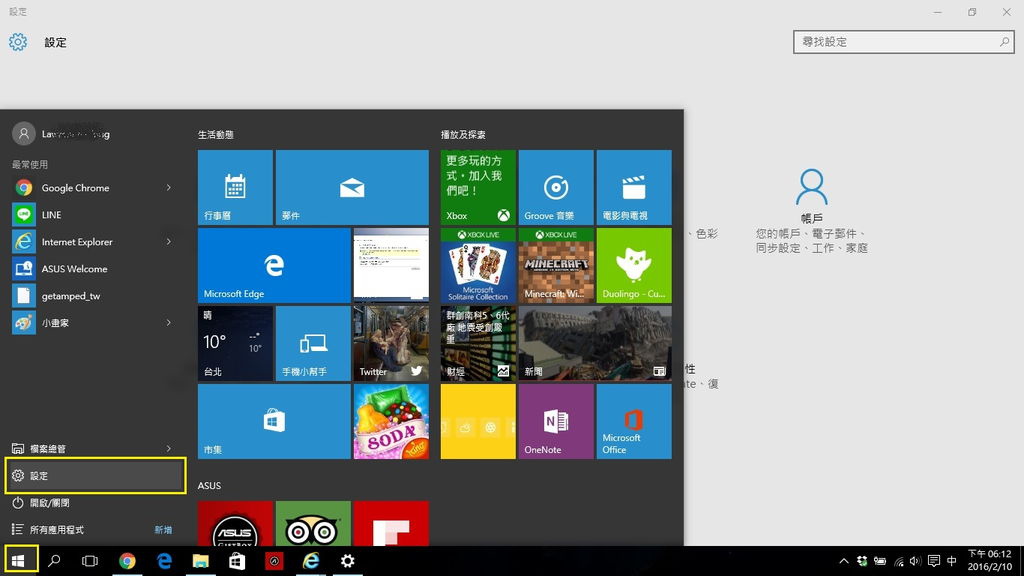
Task: Open taskbar search magnifier
Action: [54, 561]
